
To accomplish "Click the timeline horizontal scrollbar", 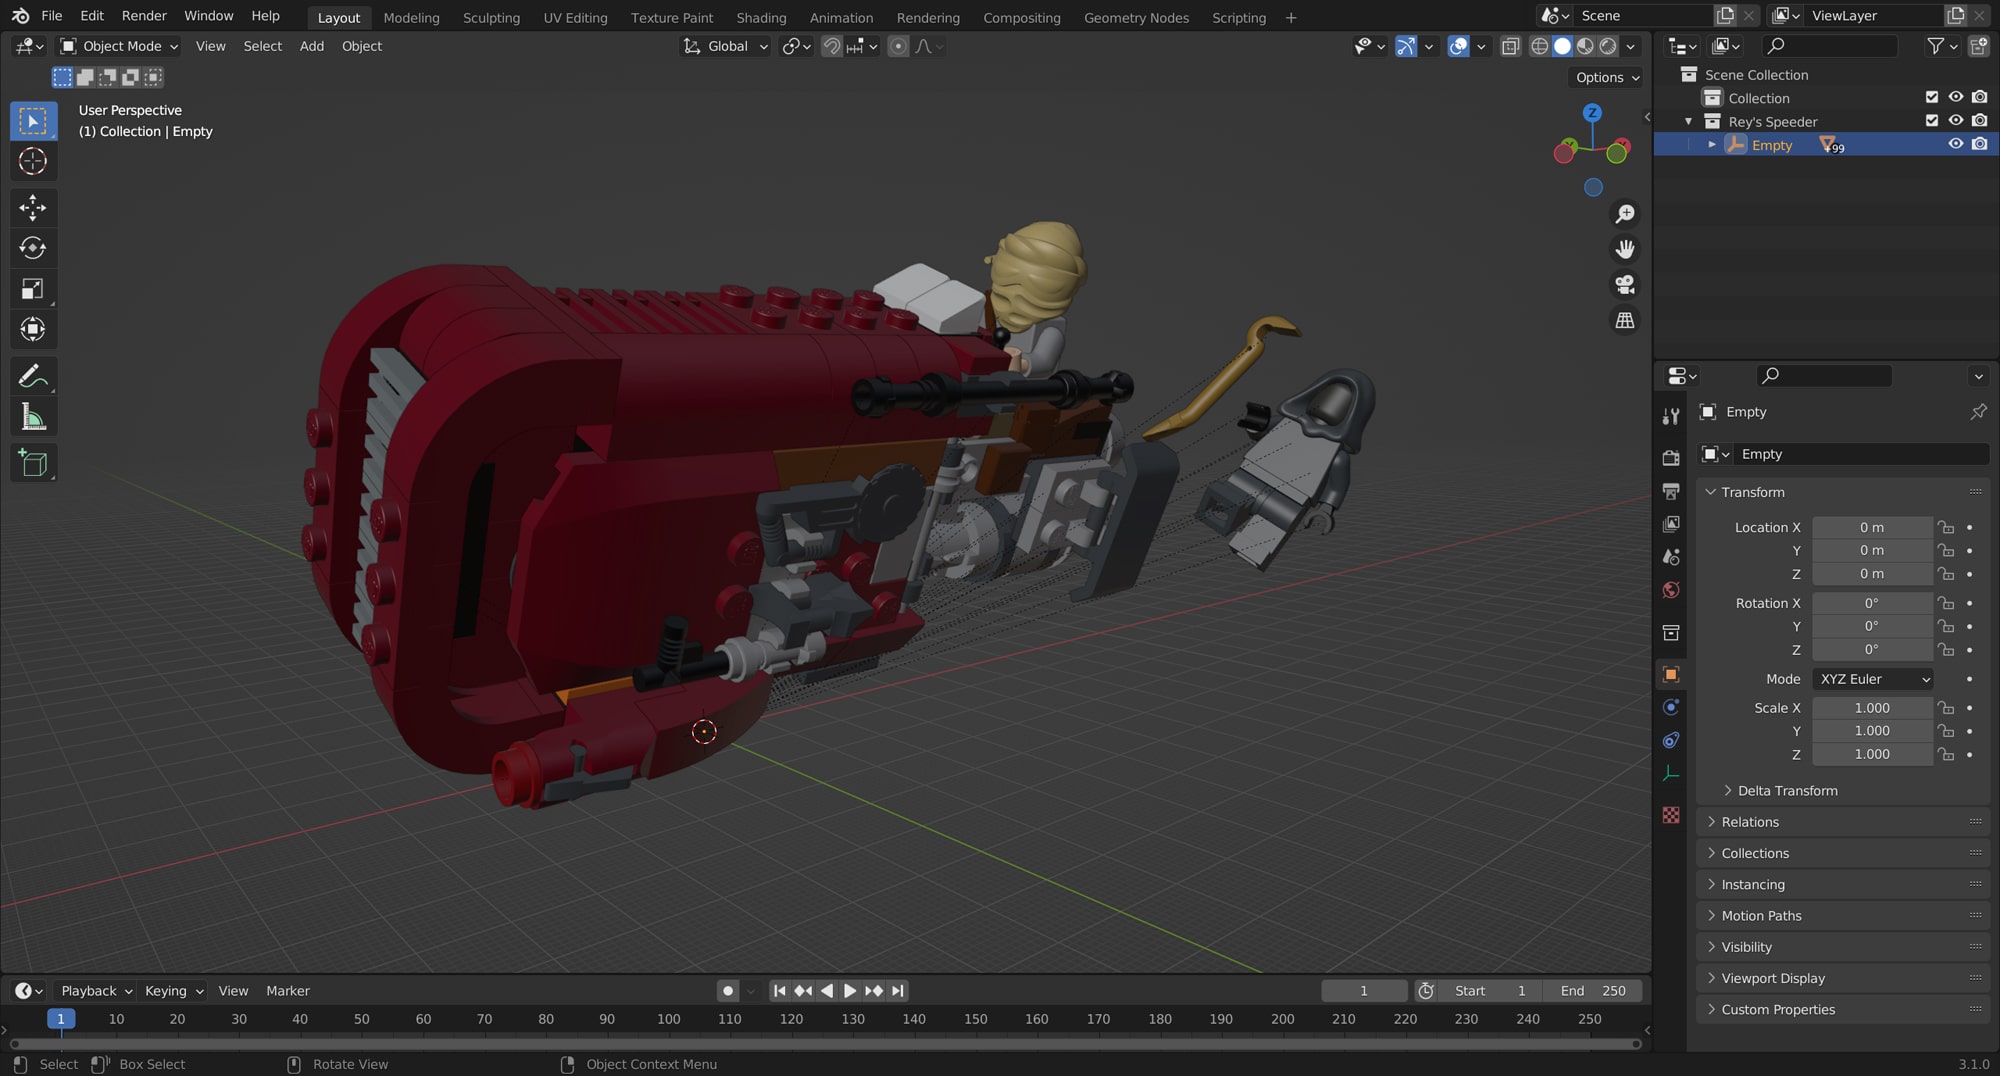I will 825,1044.
